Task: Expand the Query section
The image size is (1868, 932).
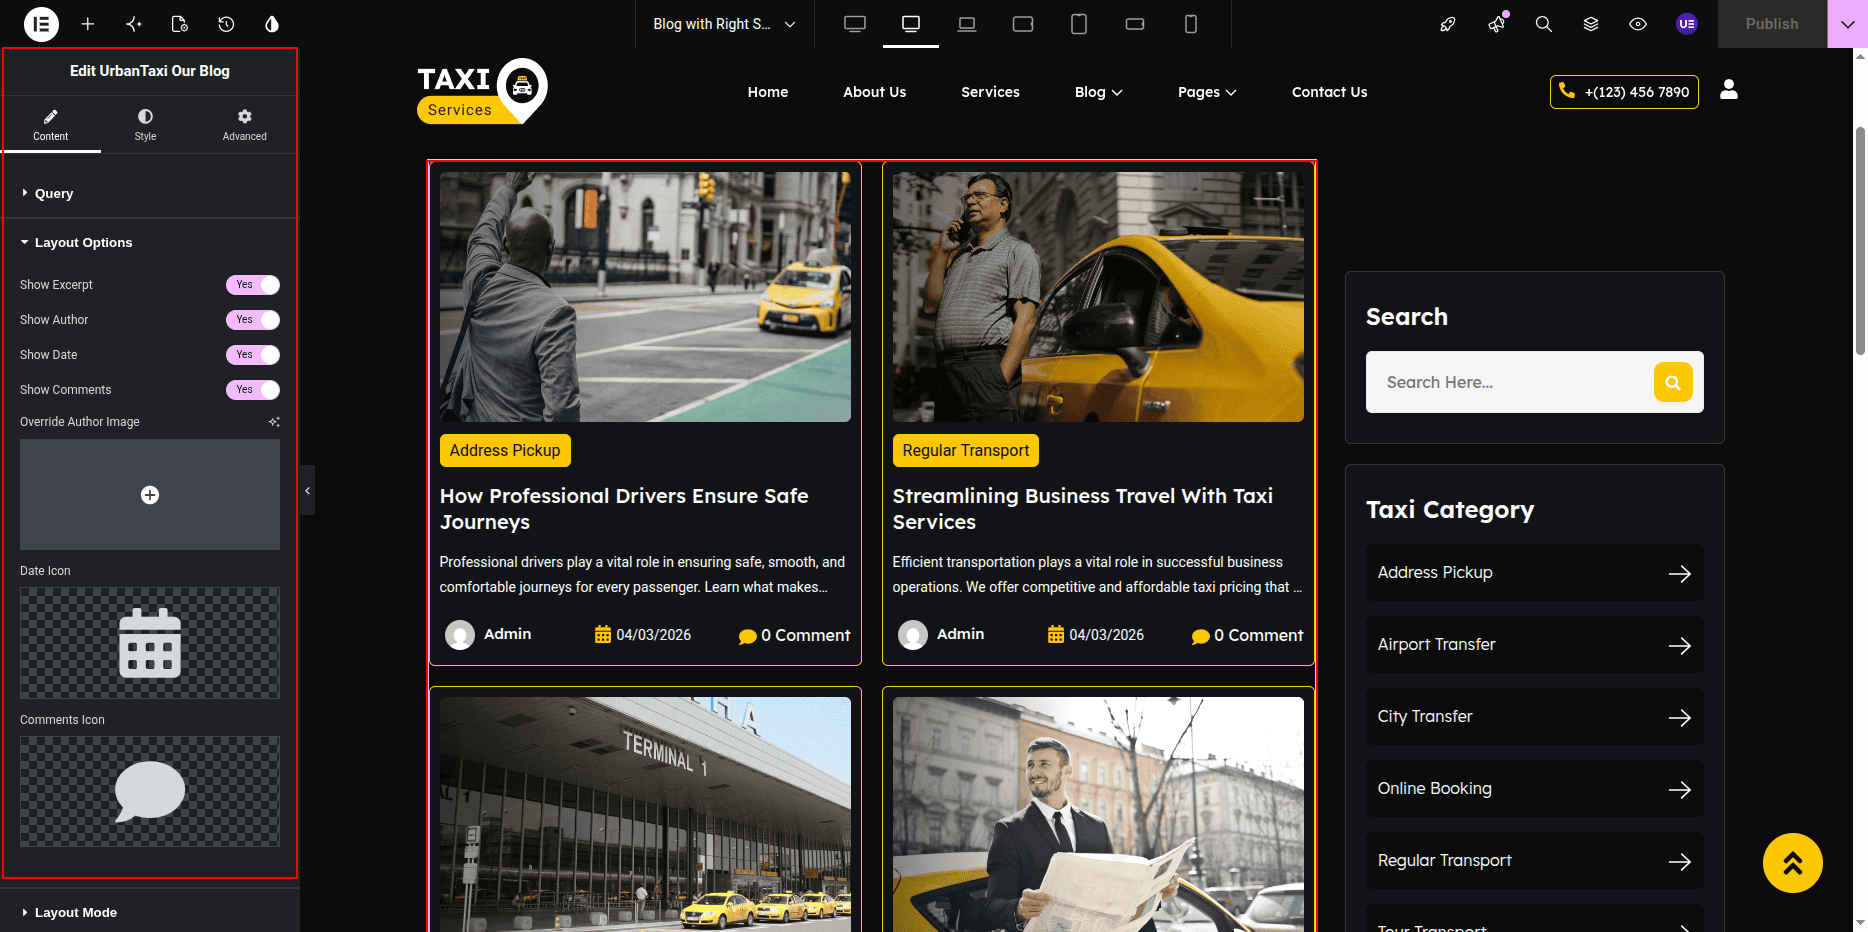Action: pyautogui.click(x=150, y=194)
